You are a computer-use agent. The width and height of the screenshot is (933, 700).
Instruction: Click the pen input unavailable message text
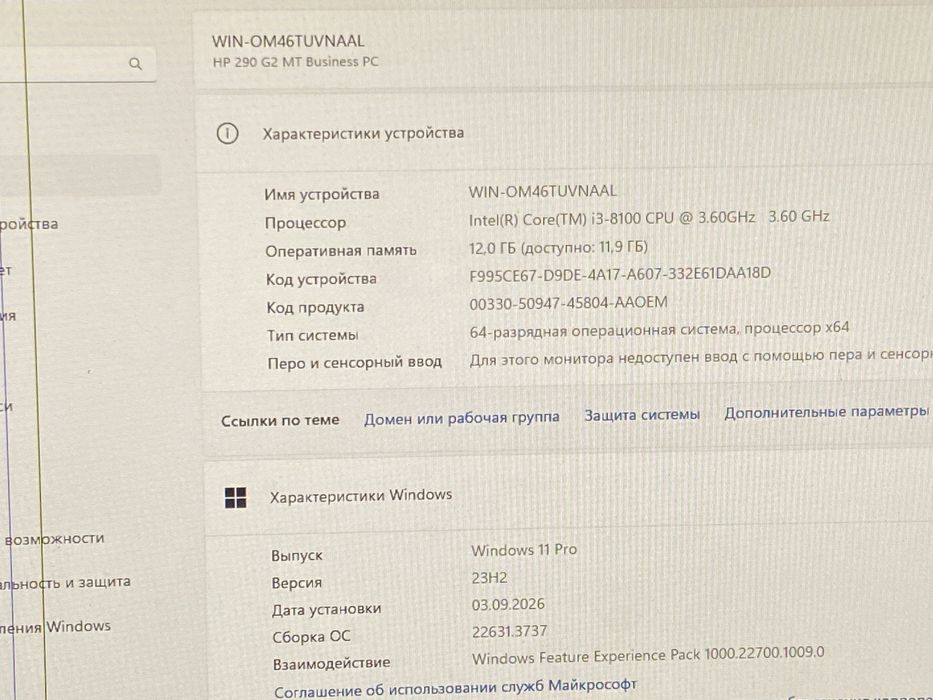click(701, 357)
